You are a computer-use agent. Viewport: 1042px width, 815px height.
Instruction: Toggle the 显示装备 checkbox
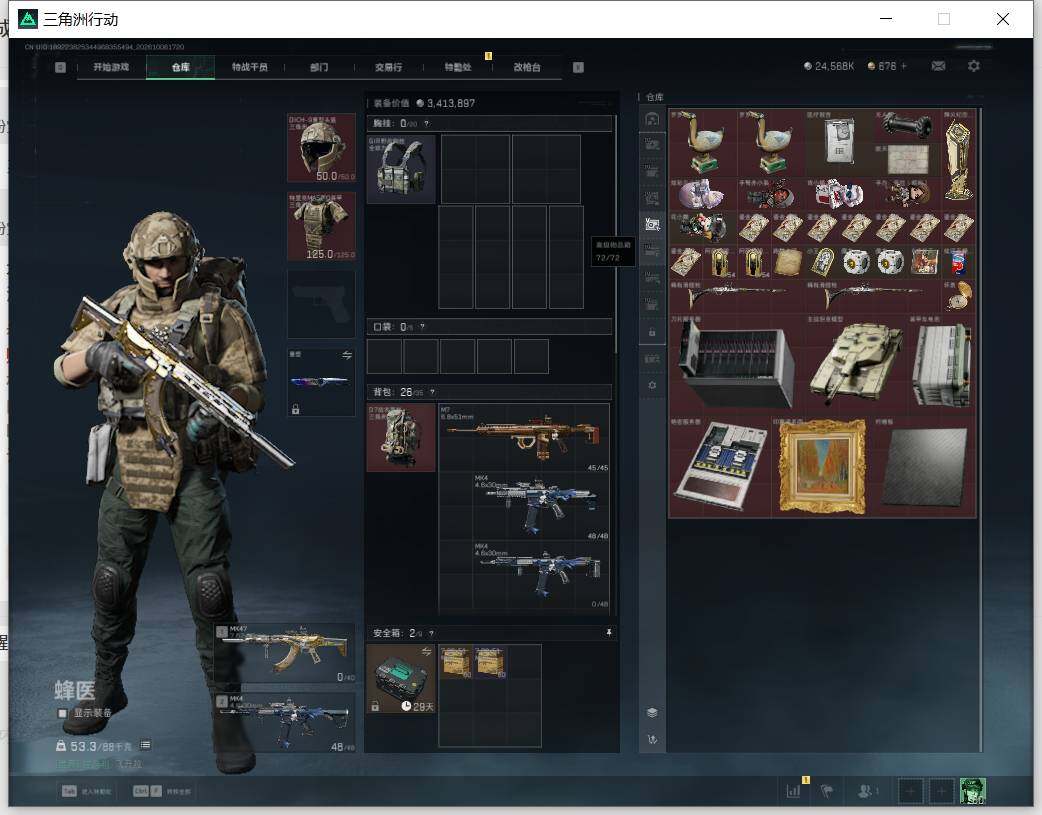click(x=62, y=713)
